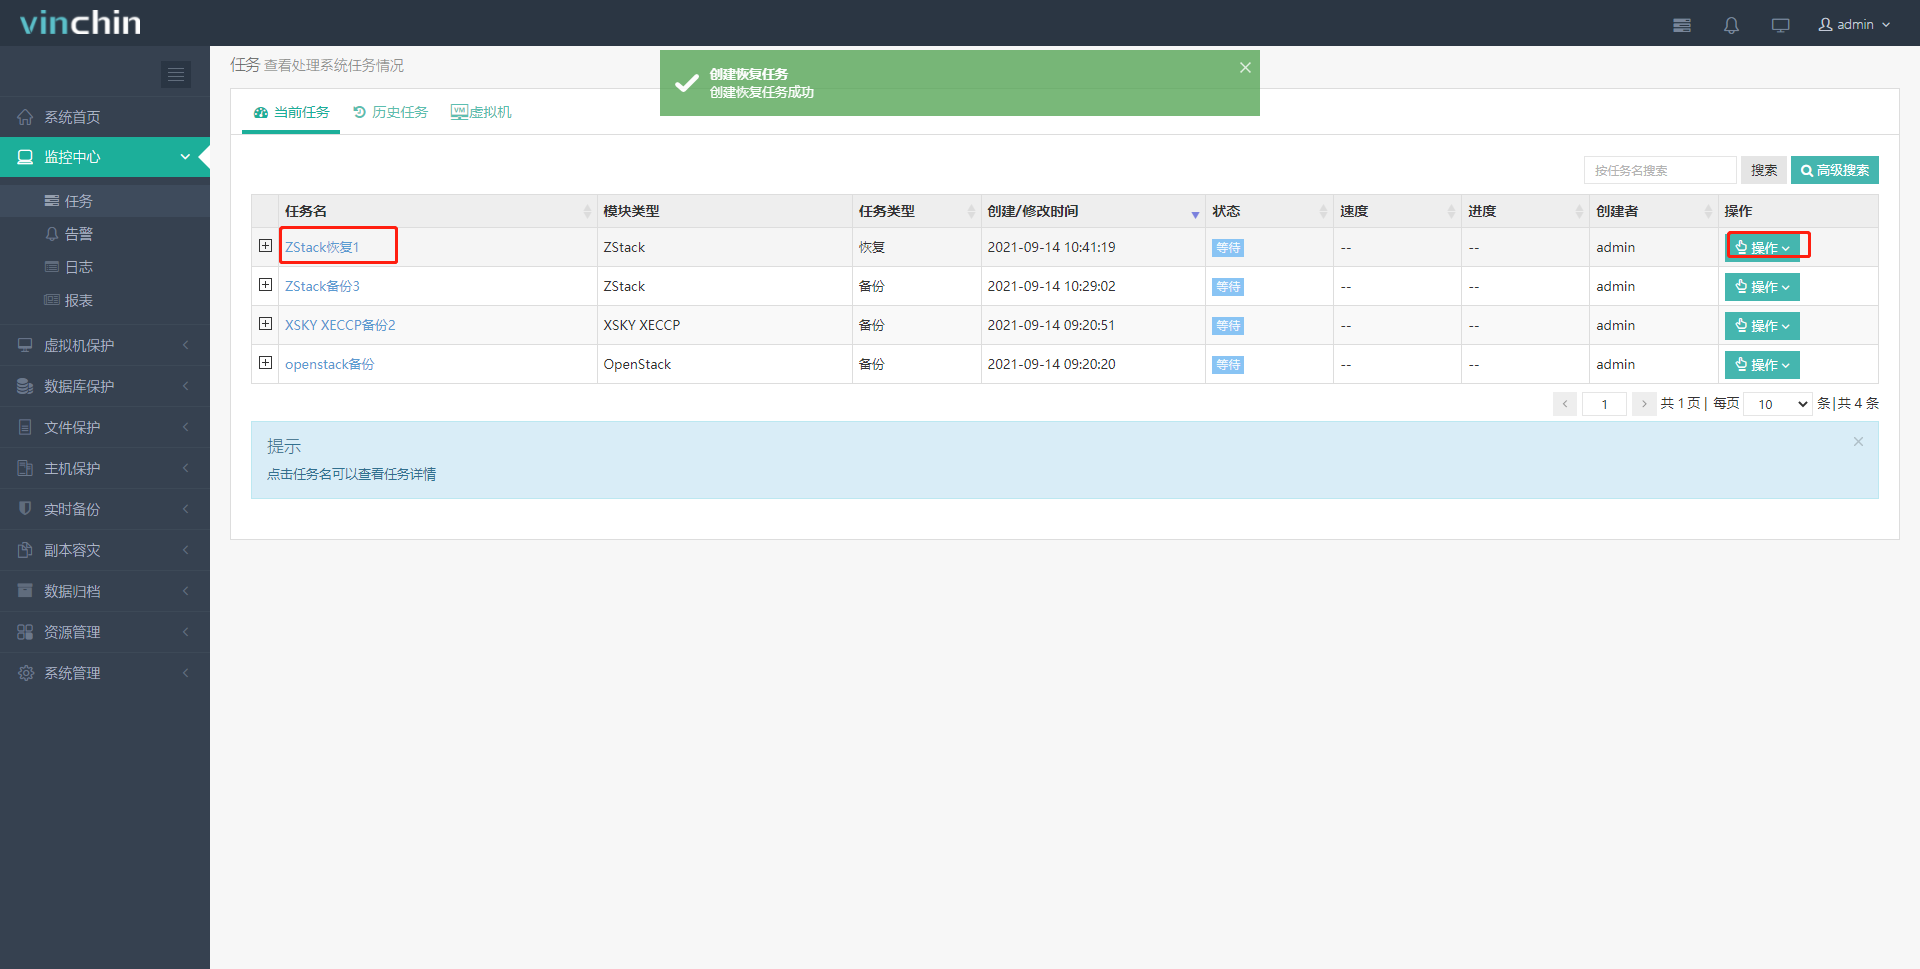The height and width of the screenshot is (969, 1920).
Task: Expand 主机保护 sidebar menu
Action: click(x=105, y=468)
